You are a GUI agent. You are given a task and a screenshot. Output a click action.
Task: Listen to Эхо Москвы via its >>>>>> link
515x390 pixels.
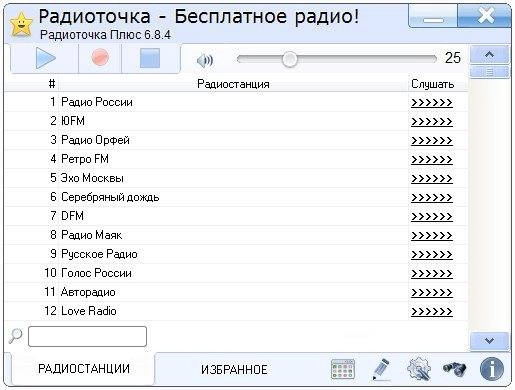[432, 178]
